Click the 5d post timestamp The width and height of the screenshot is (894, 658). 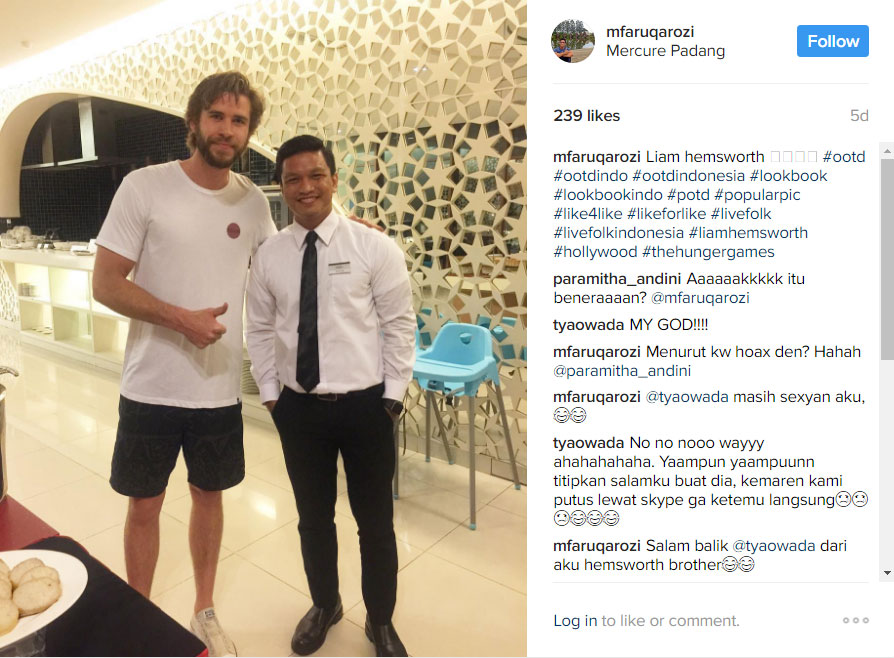[x=859, y=116]
